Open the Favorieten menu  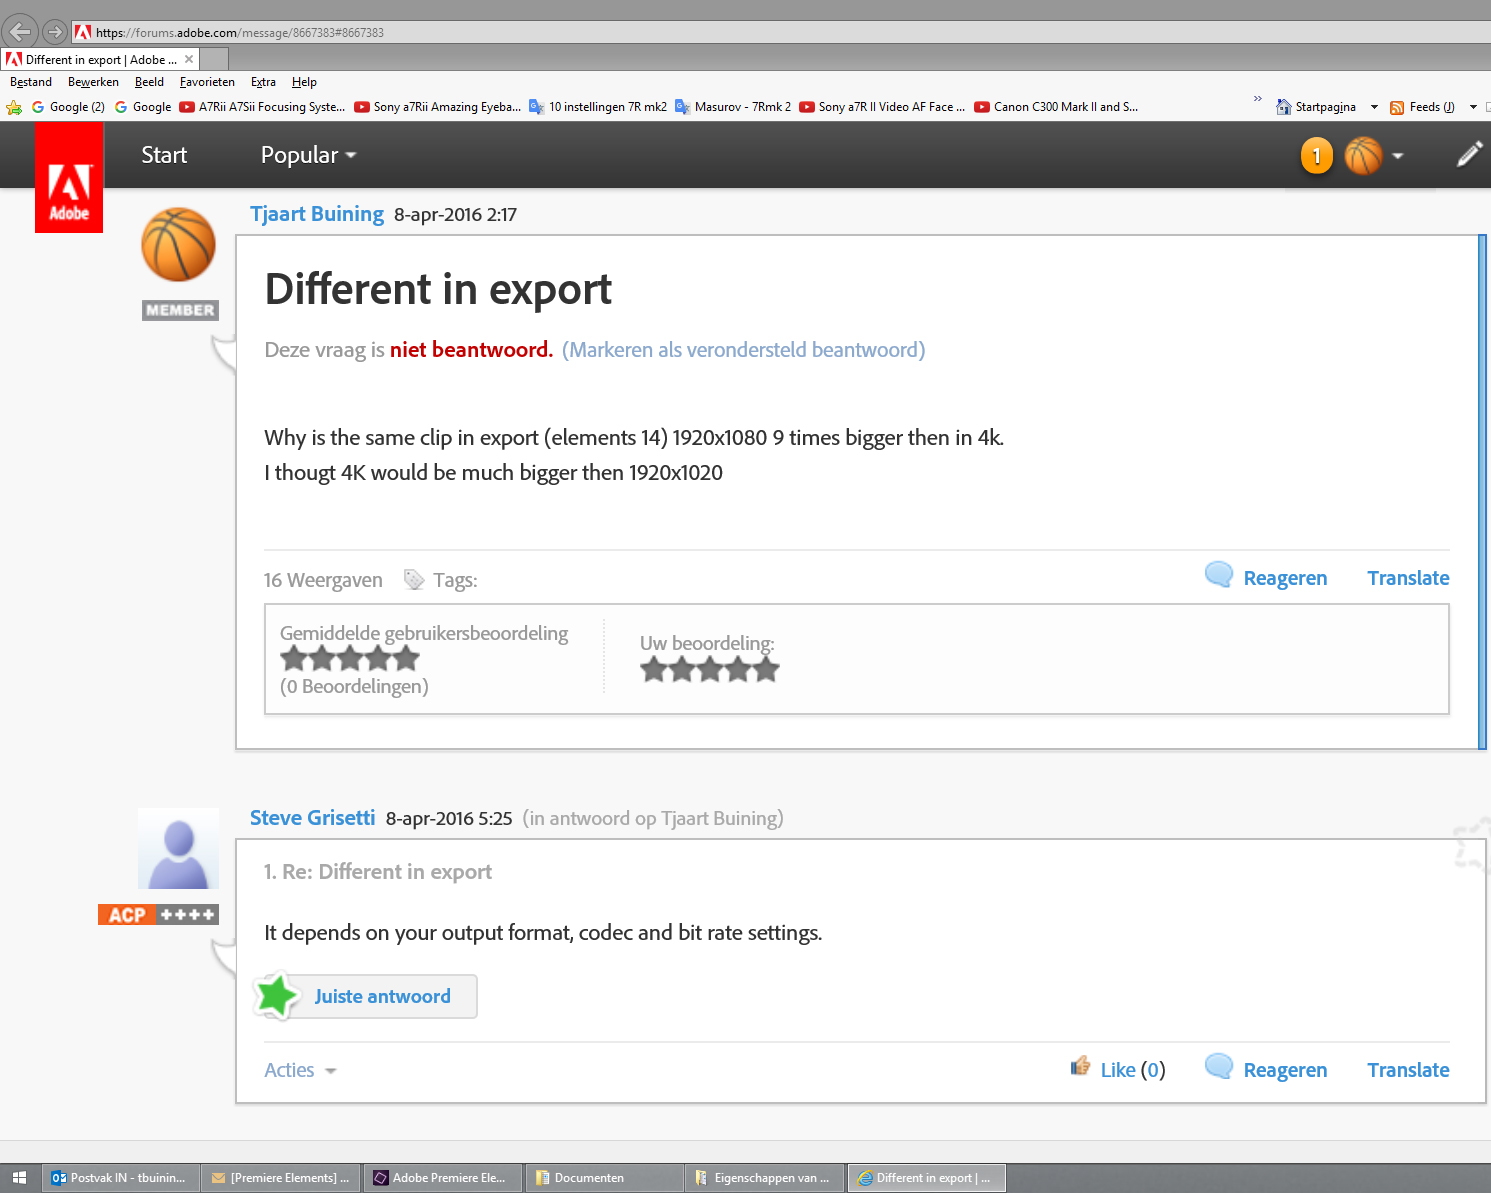207,82
